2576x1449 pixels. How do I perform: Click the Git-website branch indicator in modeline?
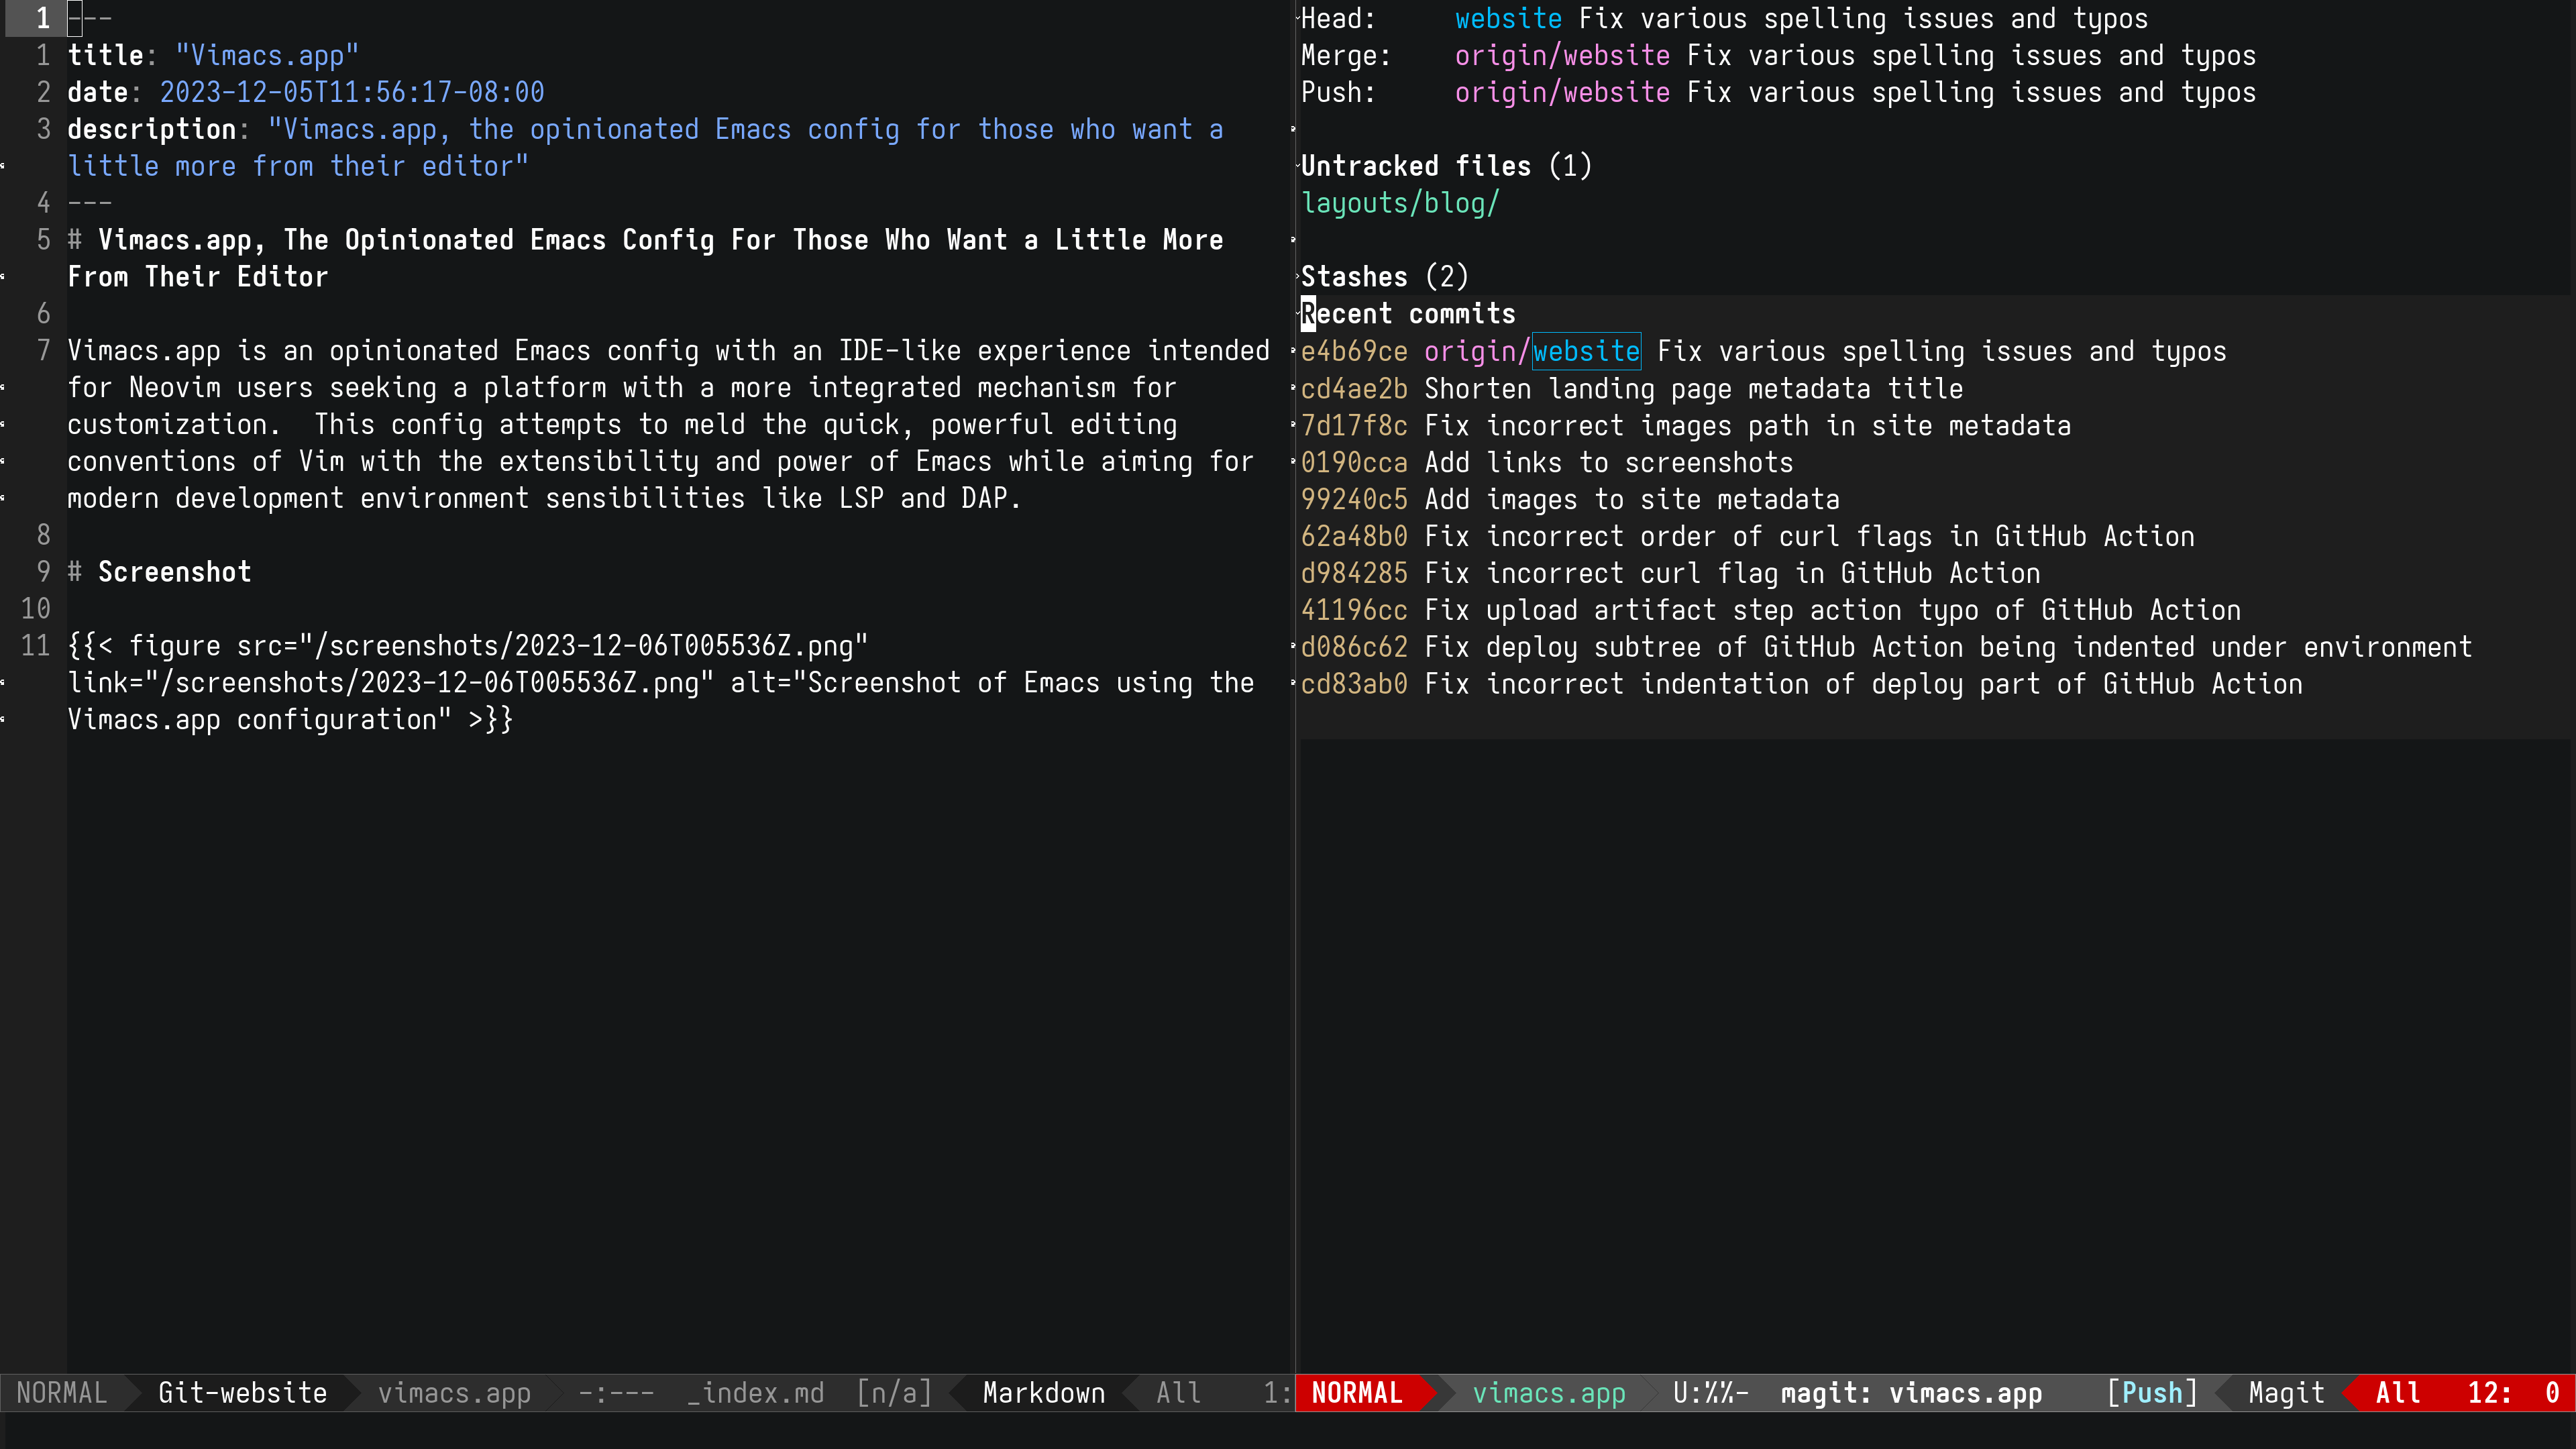[x=242, y=1393]
